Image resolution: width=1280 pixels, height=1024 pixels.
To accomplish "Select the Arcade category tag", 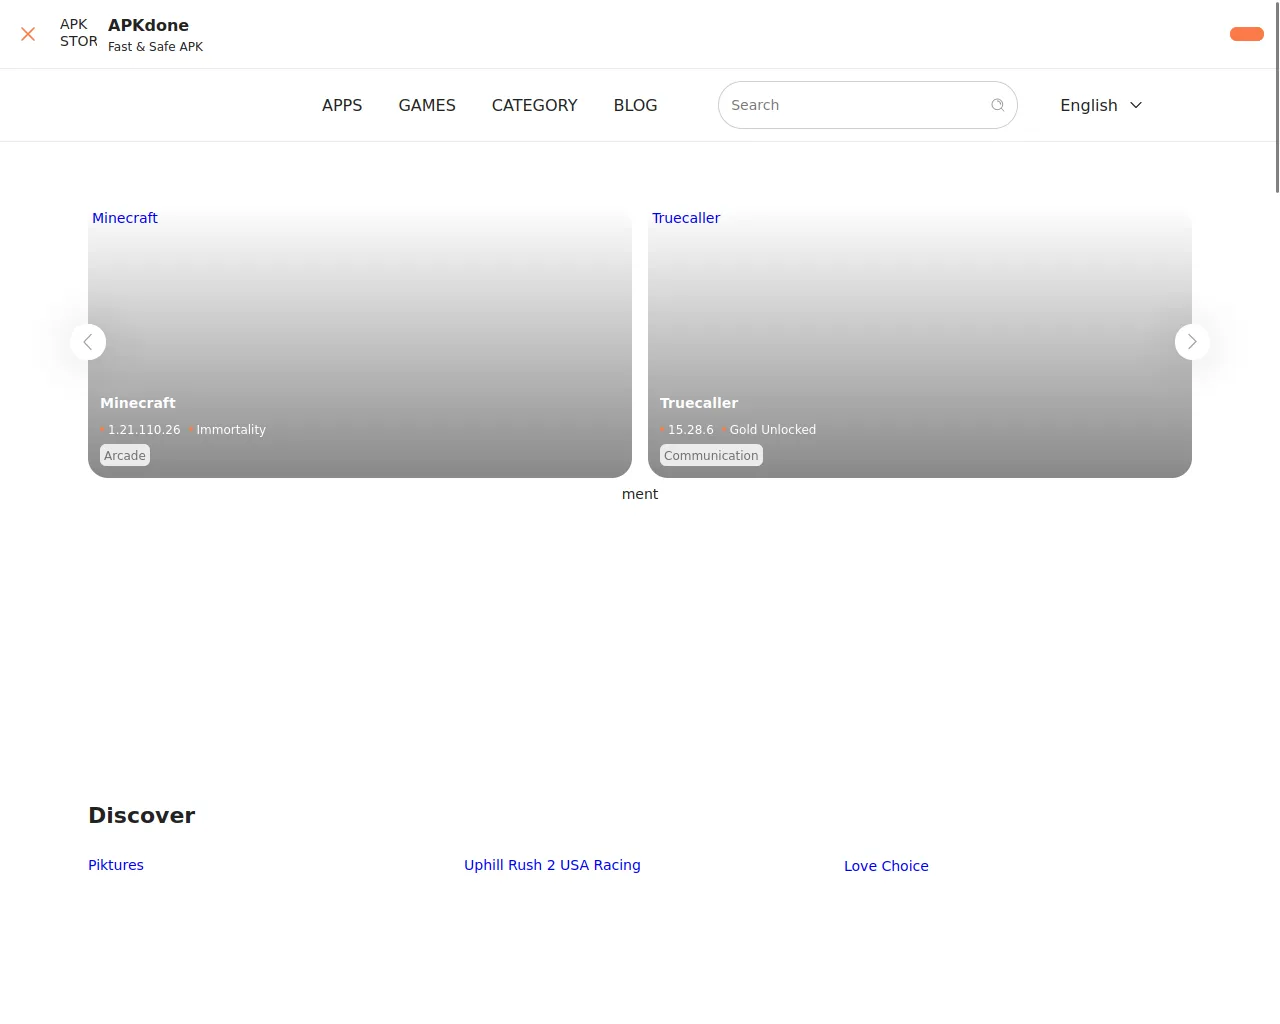I will pyautogui.click(x=125, y=455).
